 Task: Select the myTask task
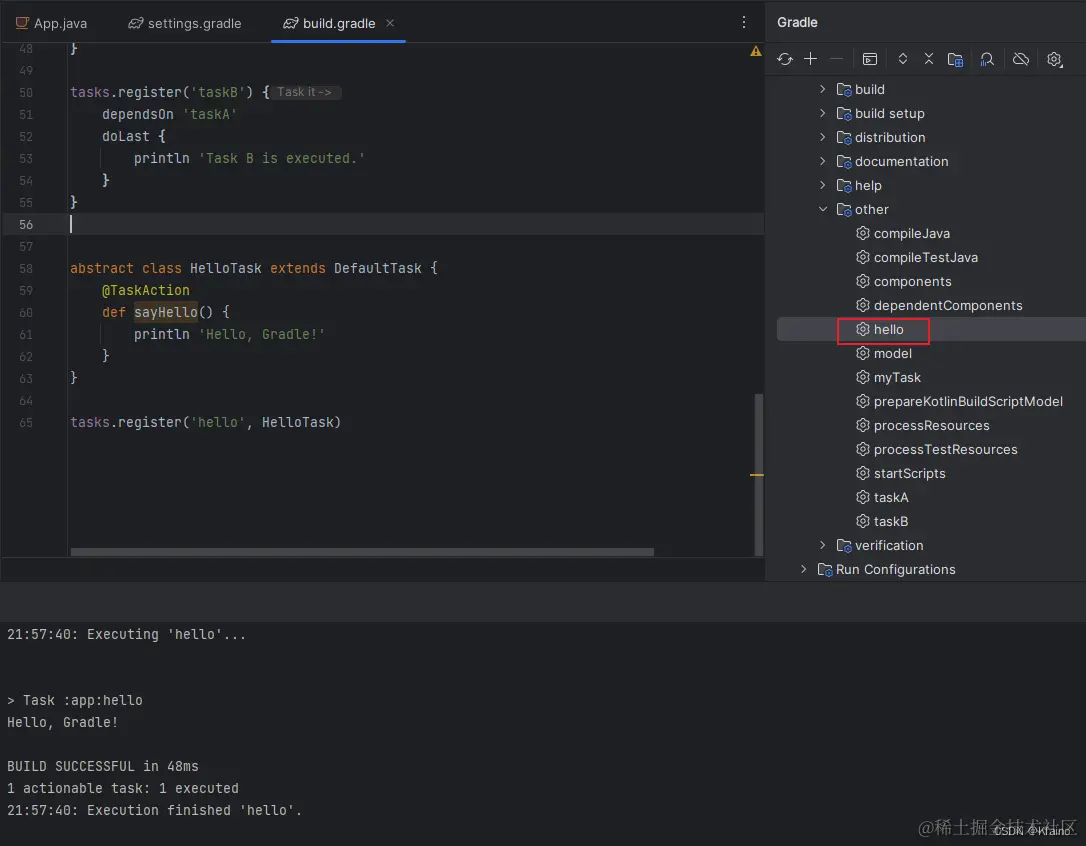[x=897, y=377]
